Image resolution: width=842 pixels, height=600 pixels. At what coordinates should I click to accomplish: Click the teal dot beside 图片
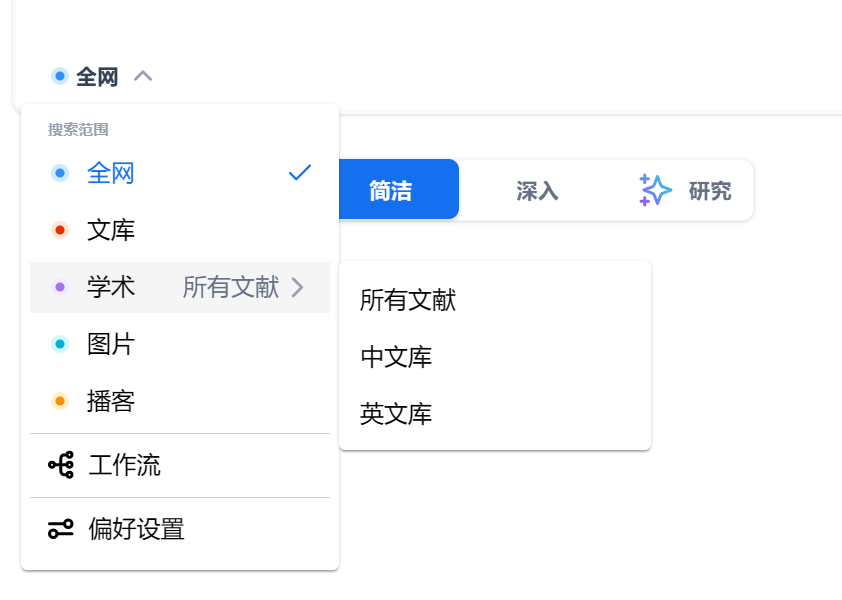pos(60,344)
